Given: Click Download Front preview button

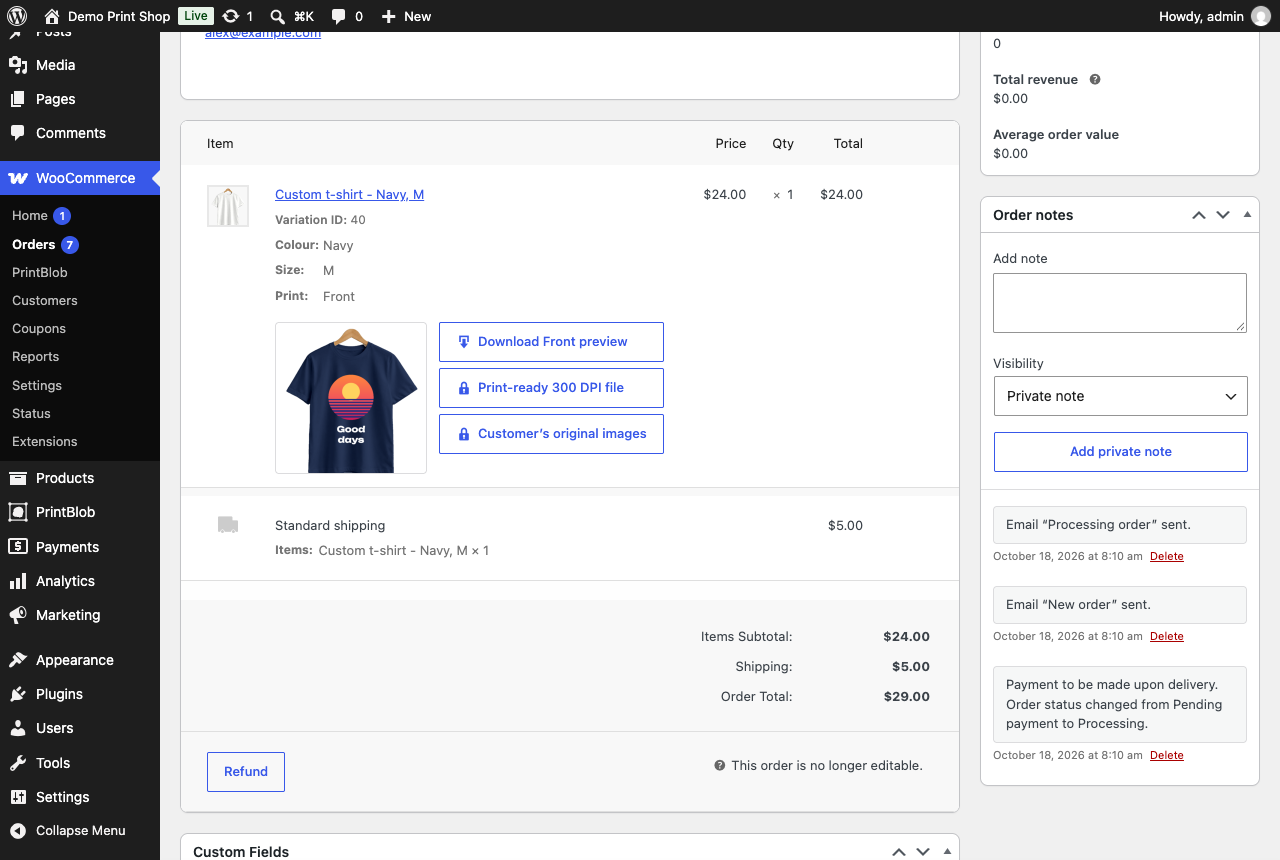Looking at the screenshot, I should tap(551, 342).
